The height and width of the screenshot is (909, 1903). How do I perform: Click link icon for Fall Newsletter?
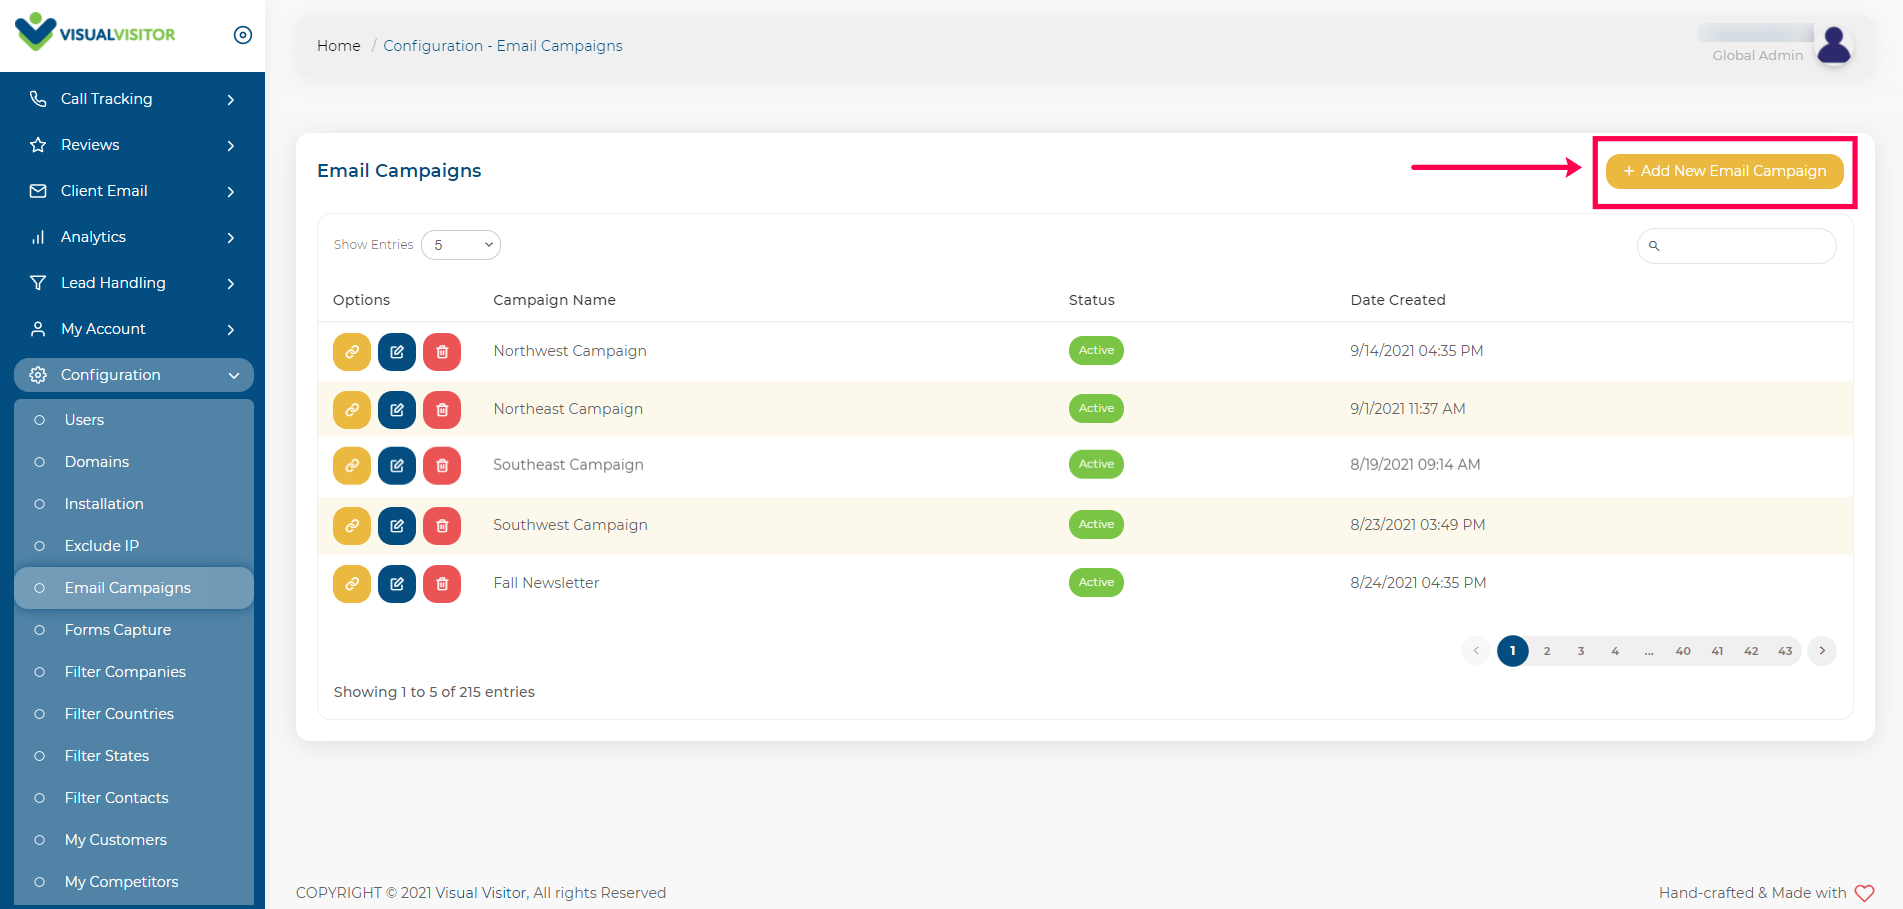pyautogui.click(x=352, y=584)
